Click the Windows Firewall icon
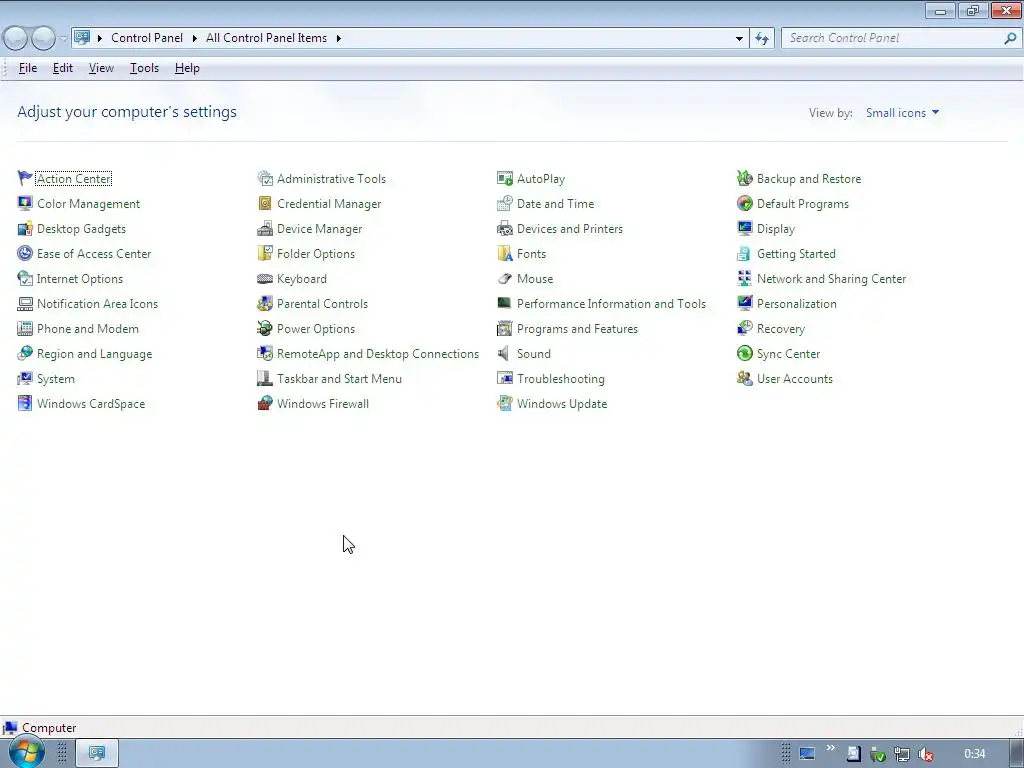The height and width of the screenshot is (768, 1024). 264,404
